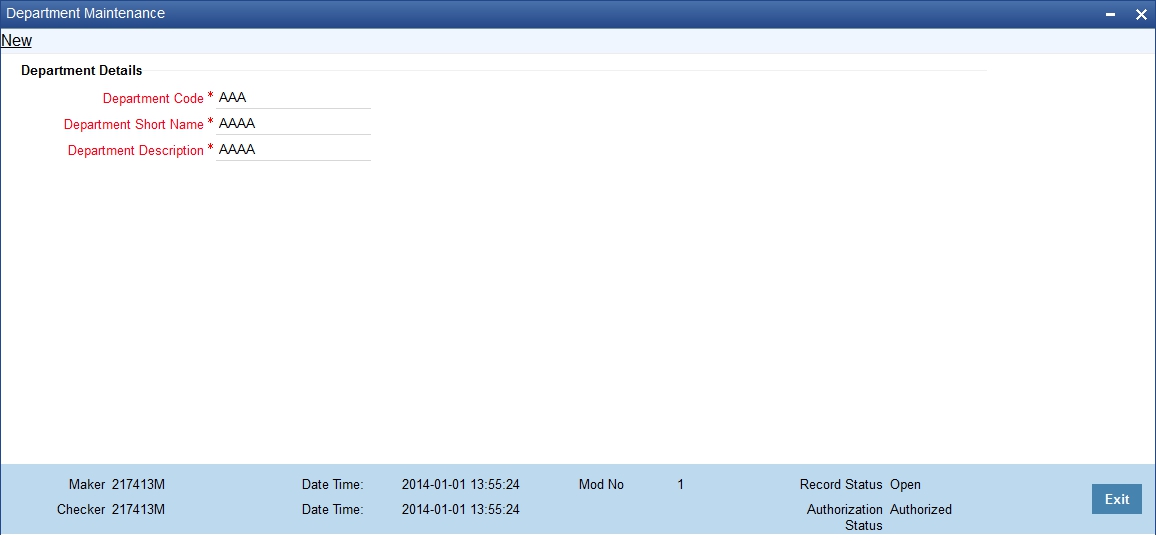Select the Checker value 217413M
The height and width of the screenshot is (541, 1156).
point(139,509)
